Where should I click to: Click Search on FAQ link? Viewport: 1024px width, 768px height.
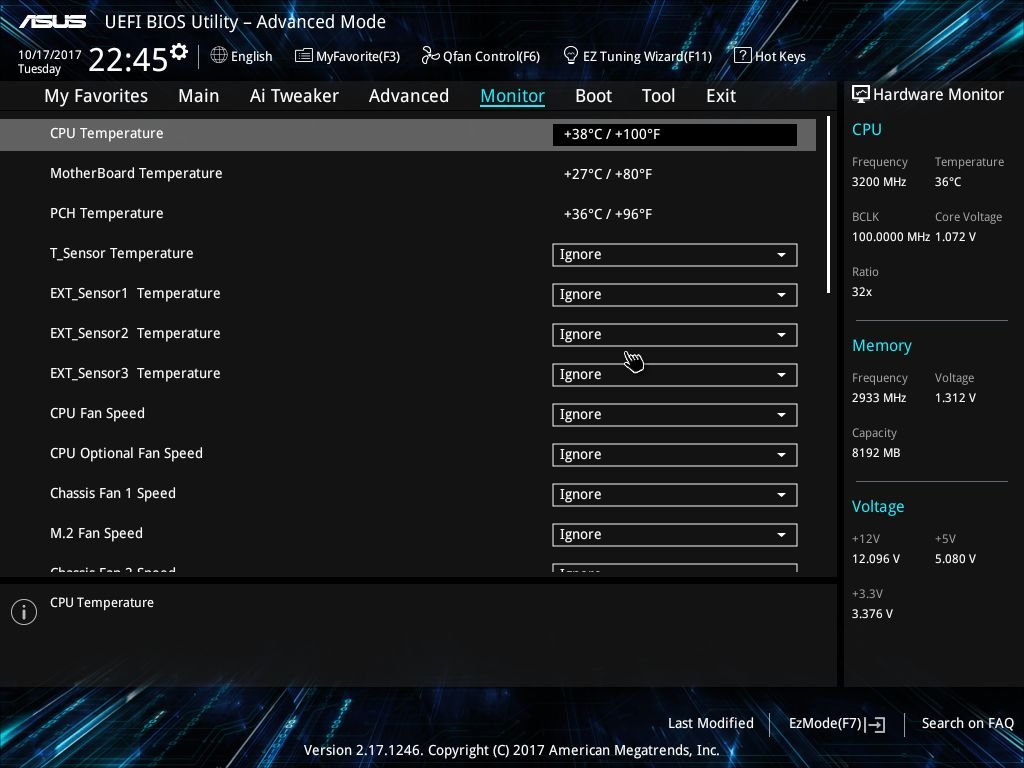pos(967,723)
